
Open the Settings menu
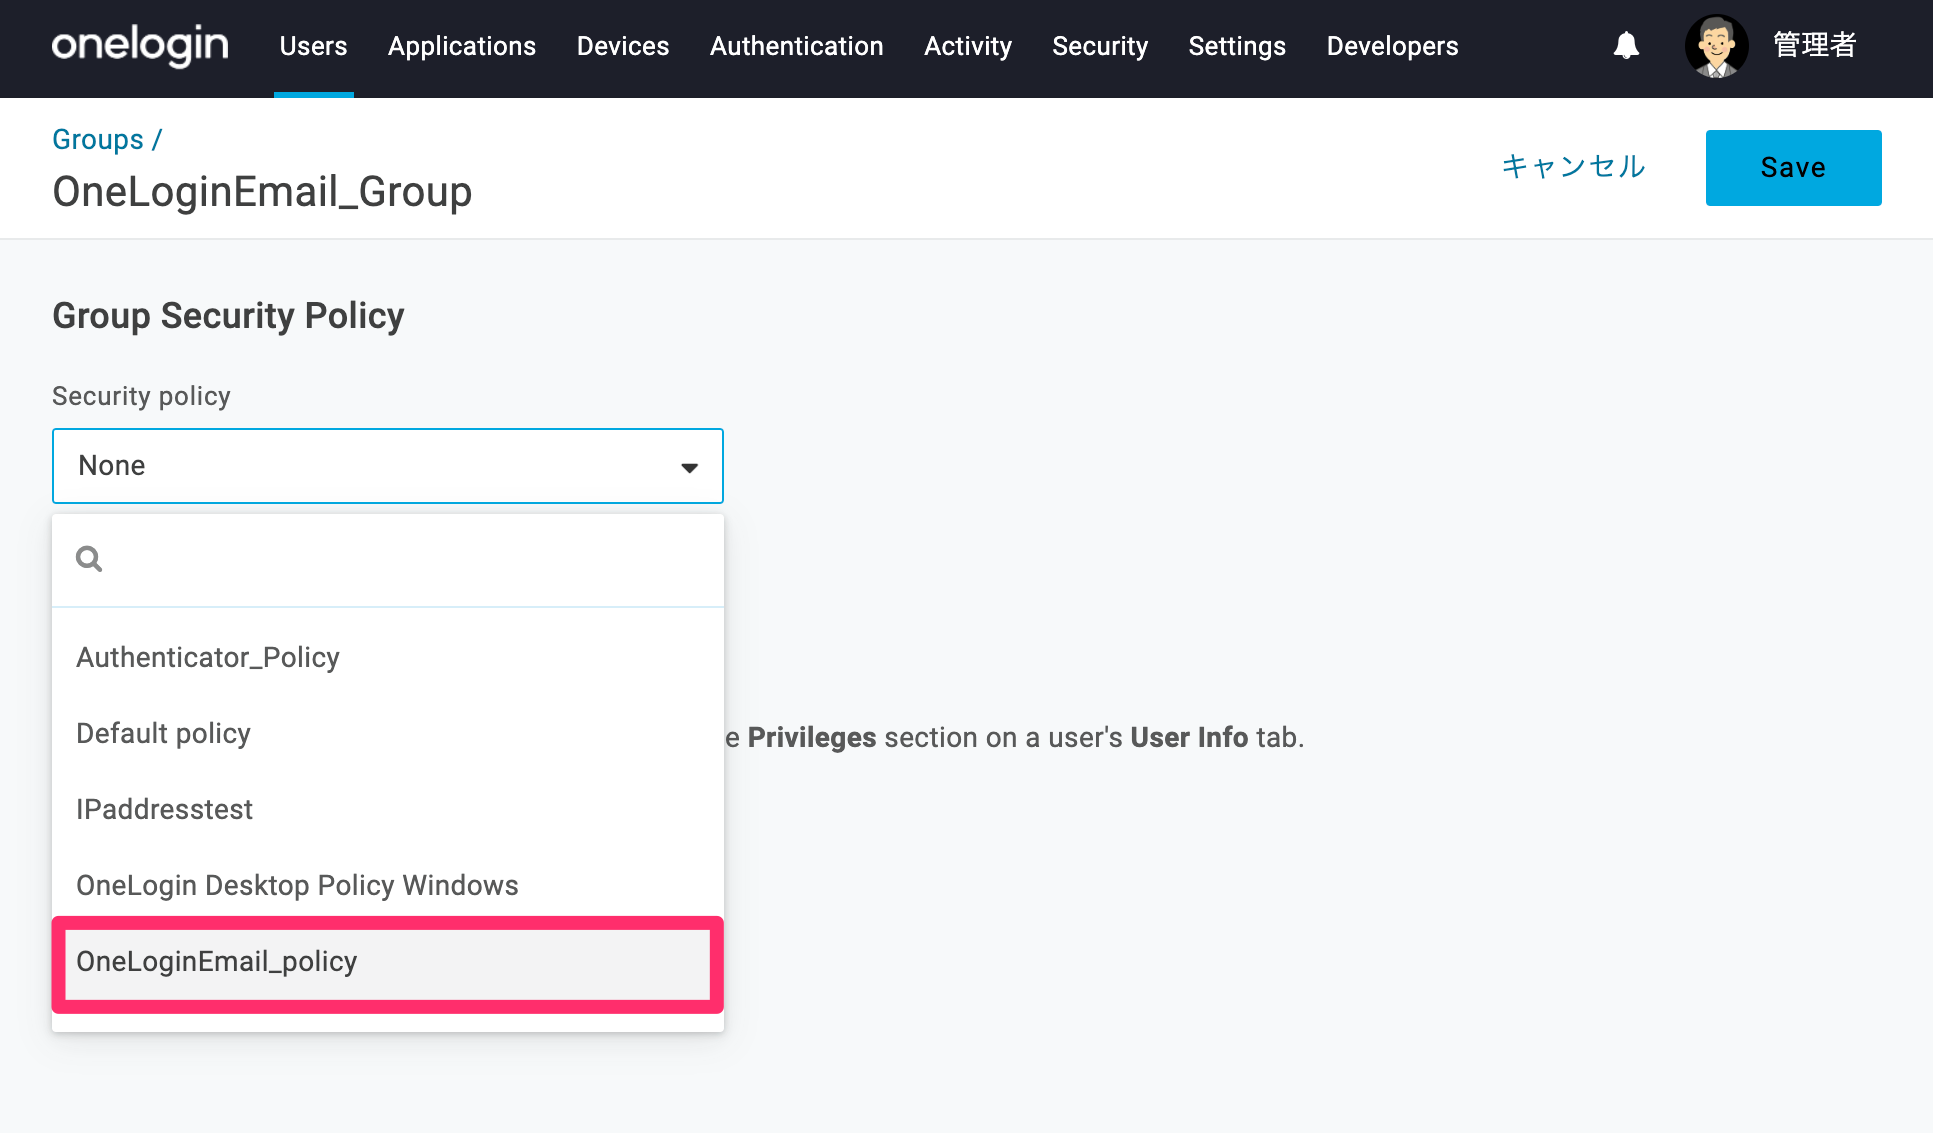(1237, 46)
